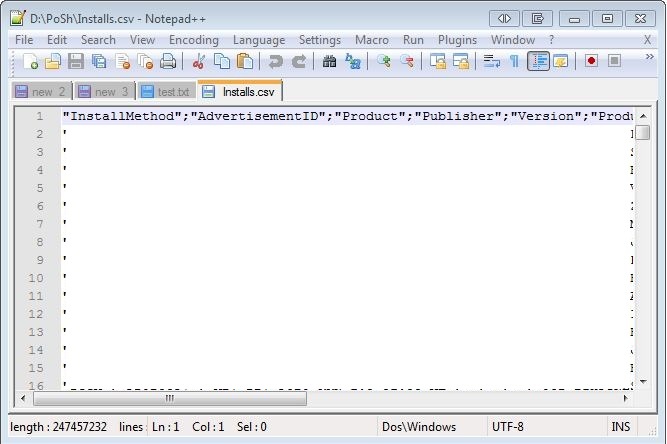The image size is (667, 444).
Task: Switch to the new 2 tab
Action: pyautogui.click(x=41, y=91)
